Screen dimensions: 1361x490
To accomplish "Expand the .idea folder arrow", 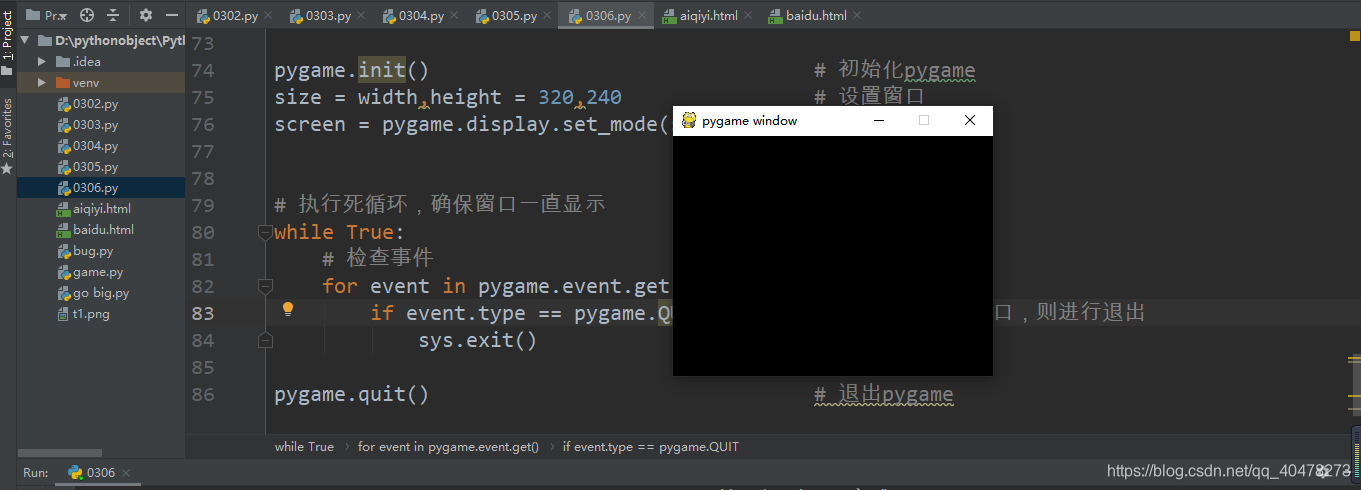I will (x=42, y=62).
